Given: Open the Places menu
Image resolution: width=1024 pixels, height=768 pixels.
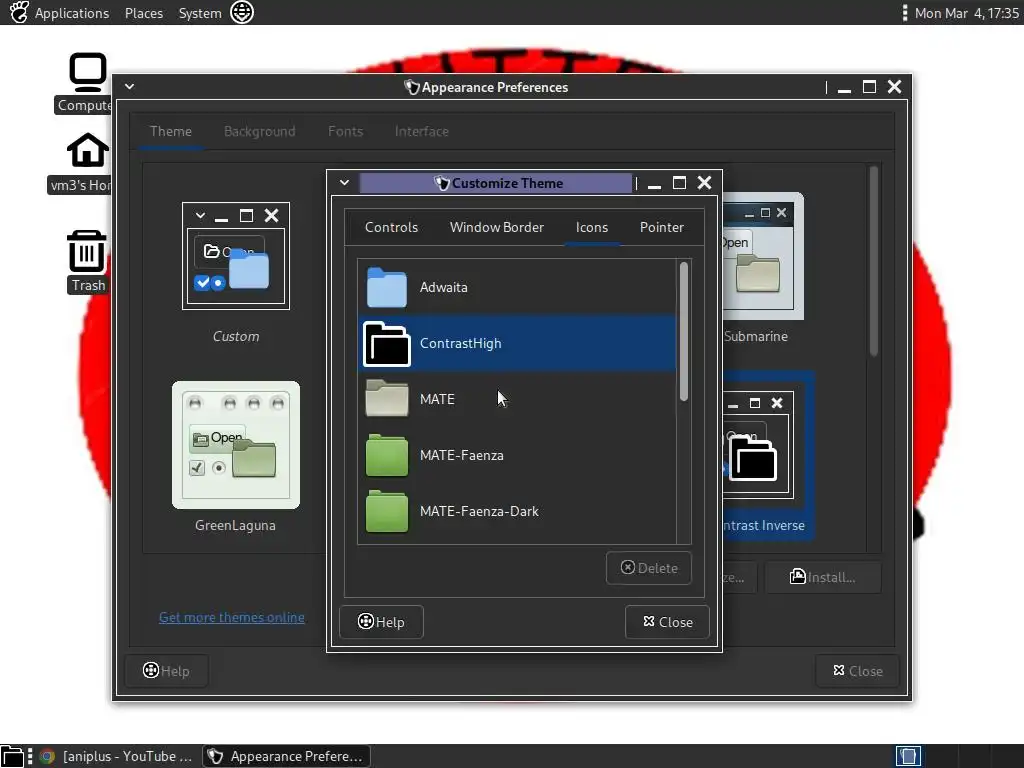Looking at the screenshot, I should 144,13.
